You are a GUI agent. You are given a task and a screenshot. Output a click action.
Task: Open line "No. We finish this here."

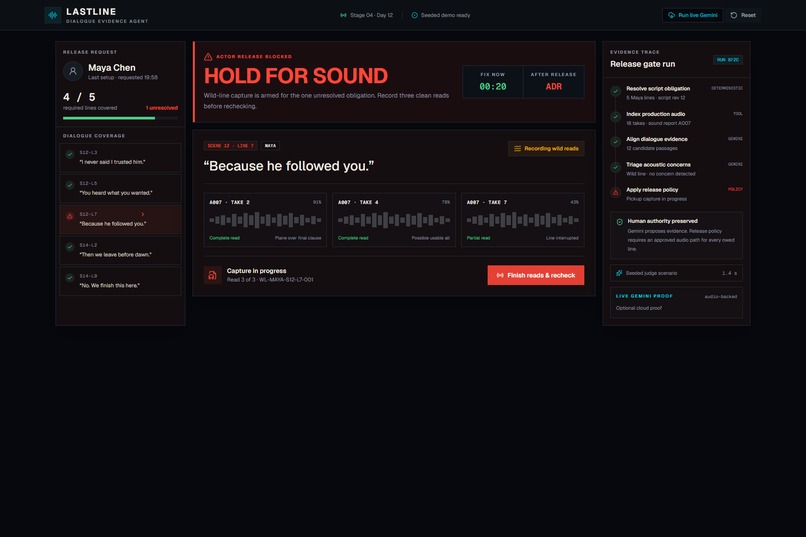click(120, 281)
